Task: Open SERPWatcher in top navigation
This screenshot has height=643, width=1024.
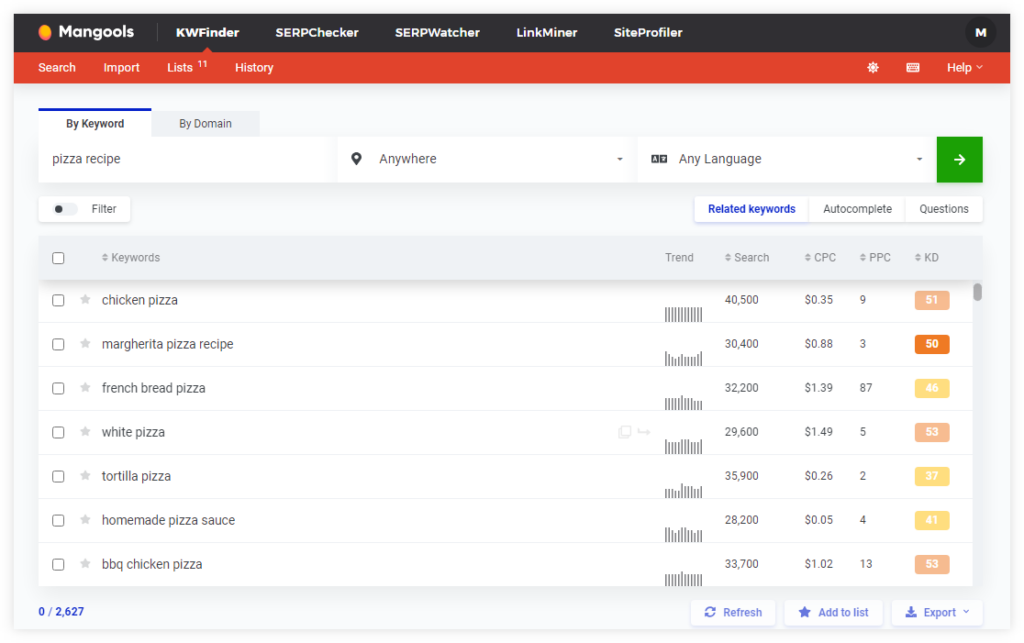Action: tap(437, 33)
